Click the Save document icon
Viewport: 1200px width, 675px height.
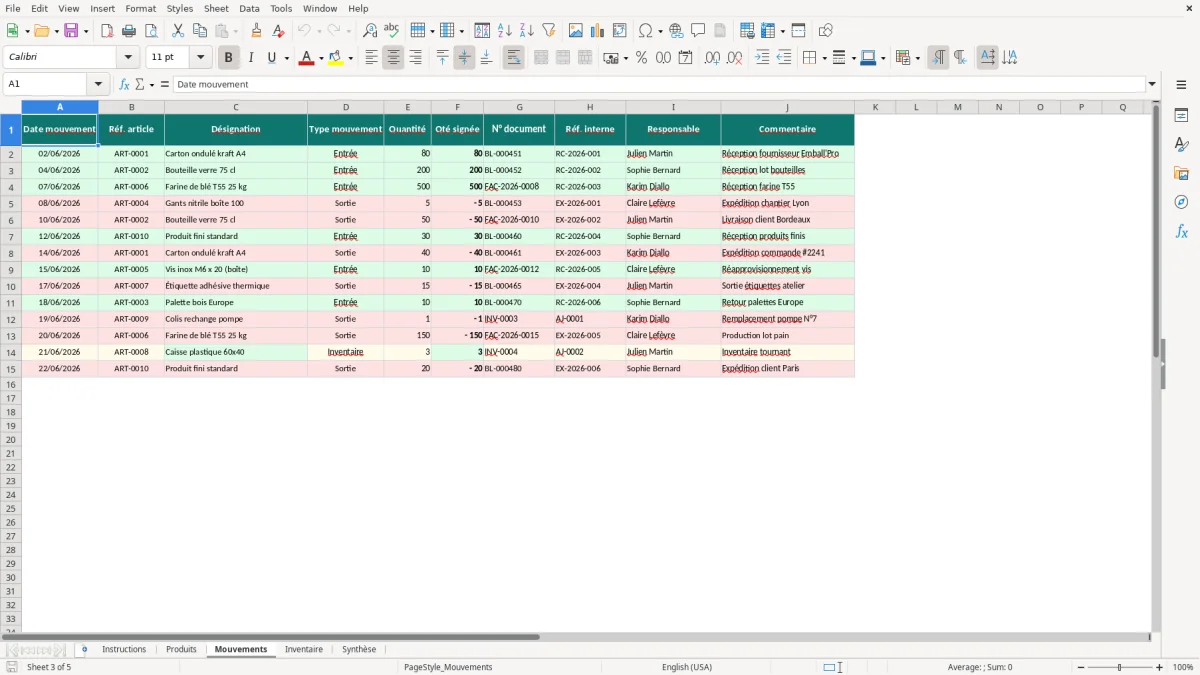pos(71,31)
